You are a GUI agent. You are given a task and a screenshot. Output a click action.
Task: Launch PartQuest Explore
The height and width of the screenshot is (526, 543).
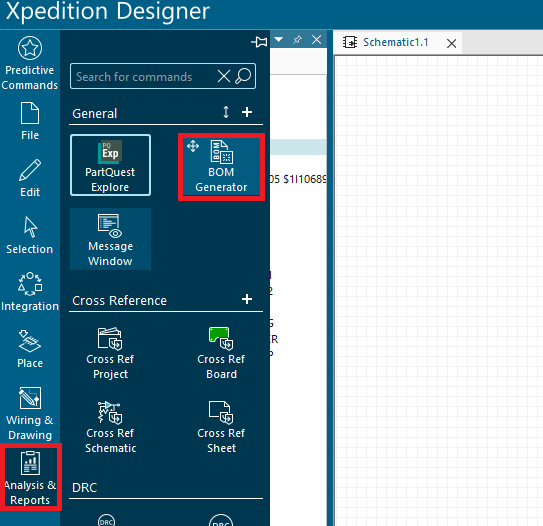(x=110, y=165)
